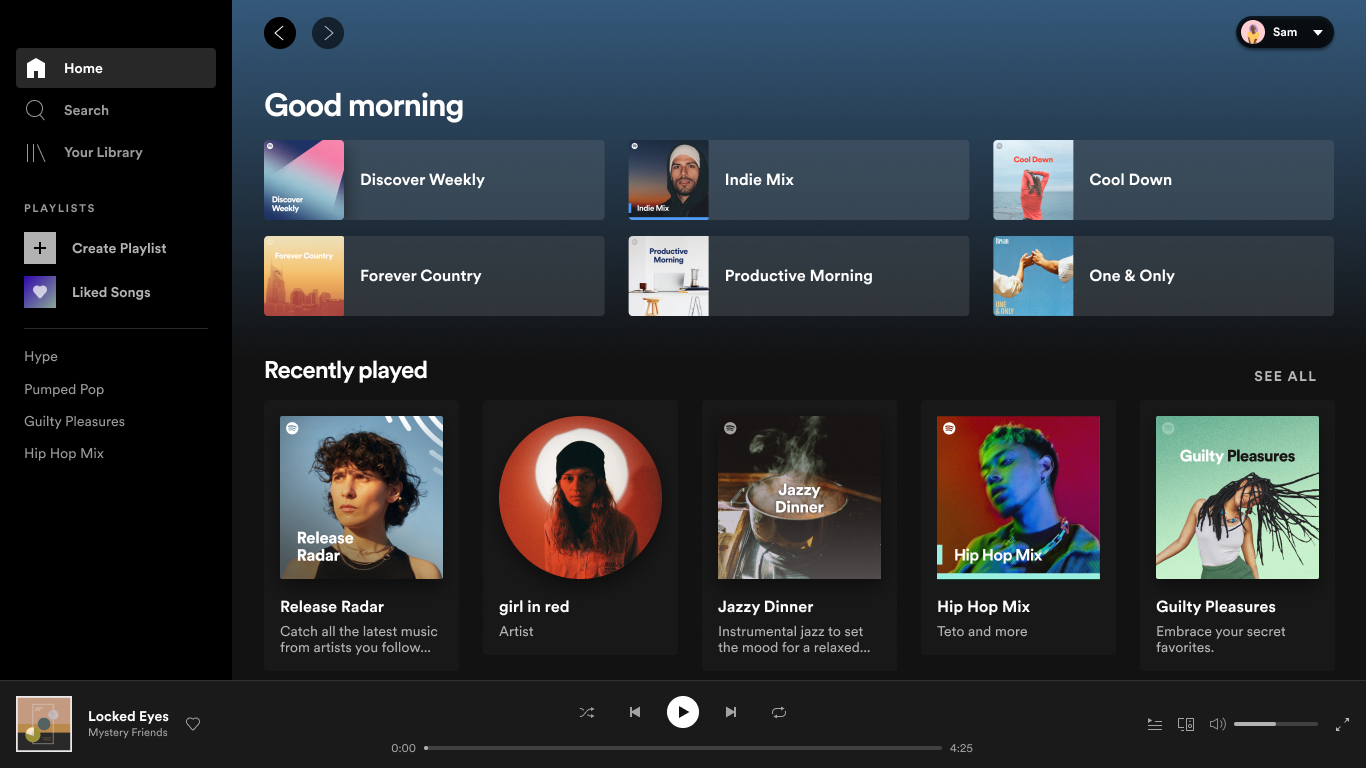The width and height of the screenshot is (1366, 768).
Task: Click the forward navigation chevron
Action: (x=327, y=33)
